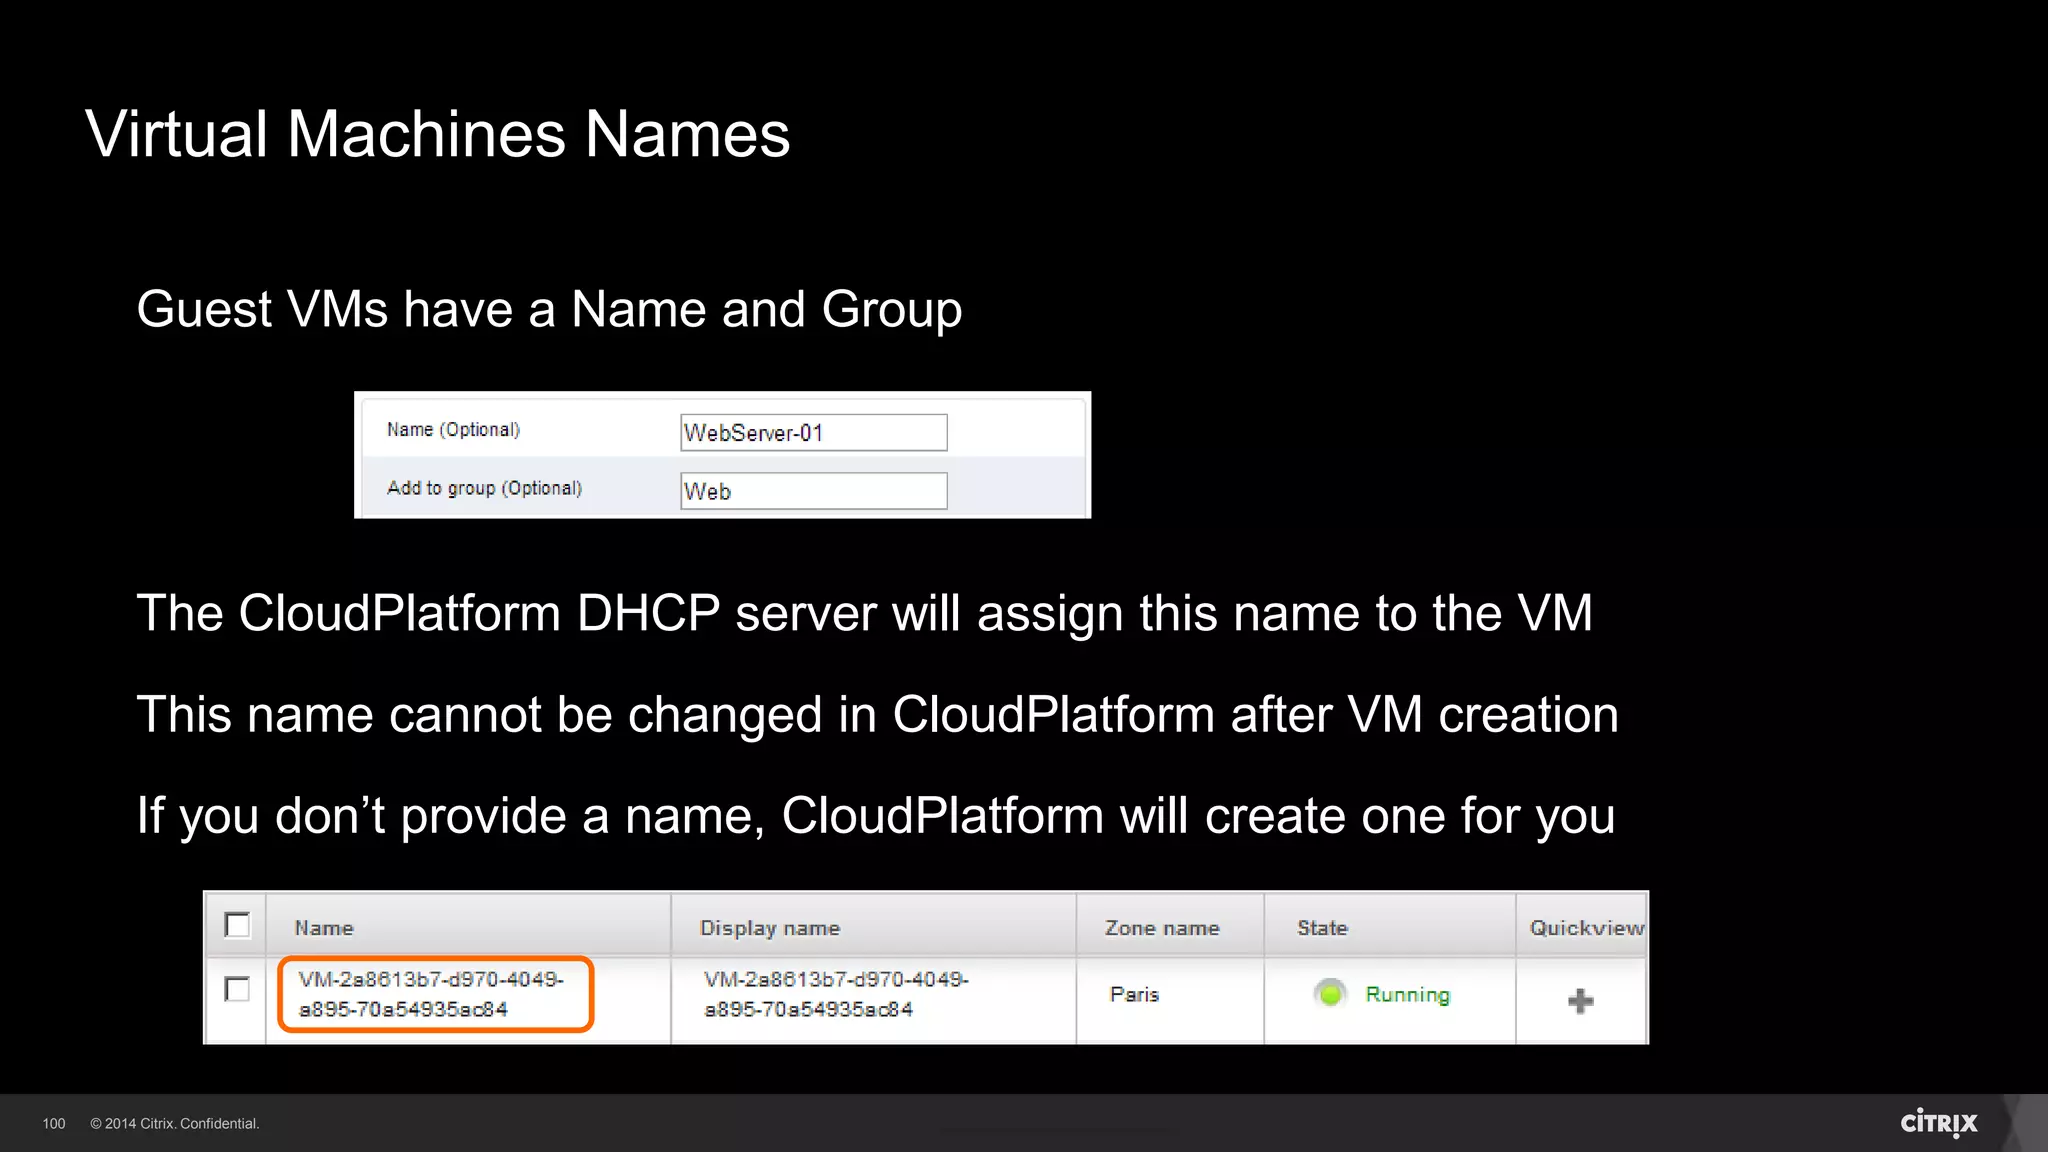Click the Quickview plus icon for the VM row
2048x1152 pixels.
click(x=1580, y=1001)
